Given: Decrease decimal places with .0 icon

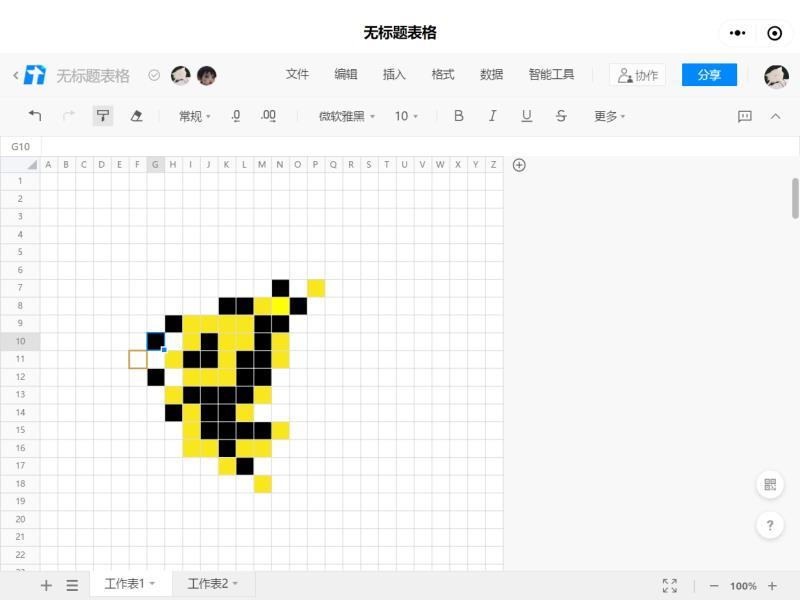Looking at the screenshot, I should pyautogui.click(x=235, y=116).
